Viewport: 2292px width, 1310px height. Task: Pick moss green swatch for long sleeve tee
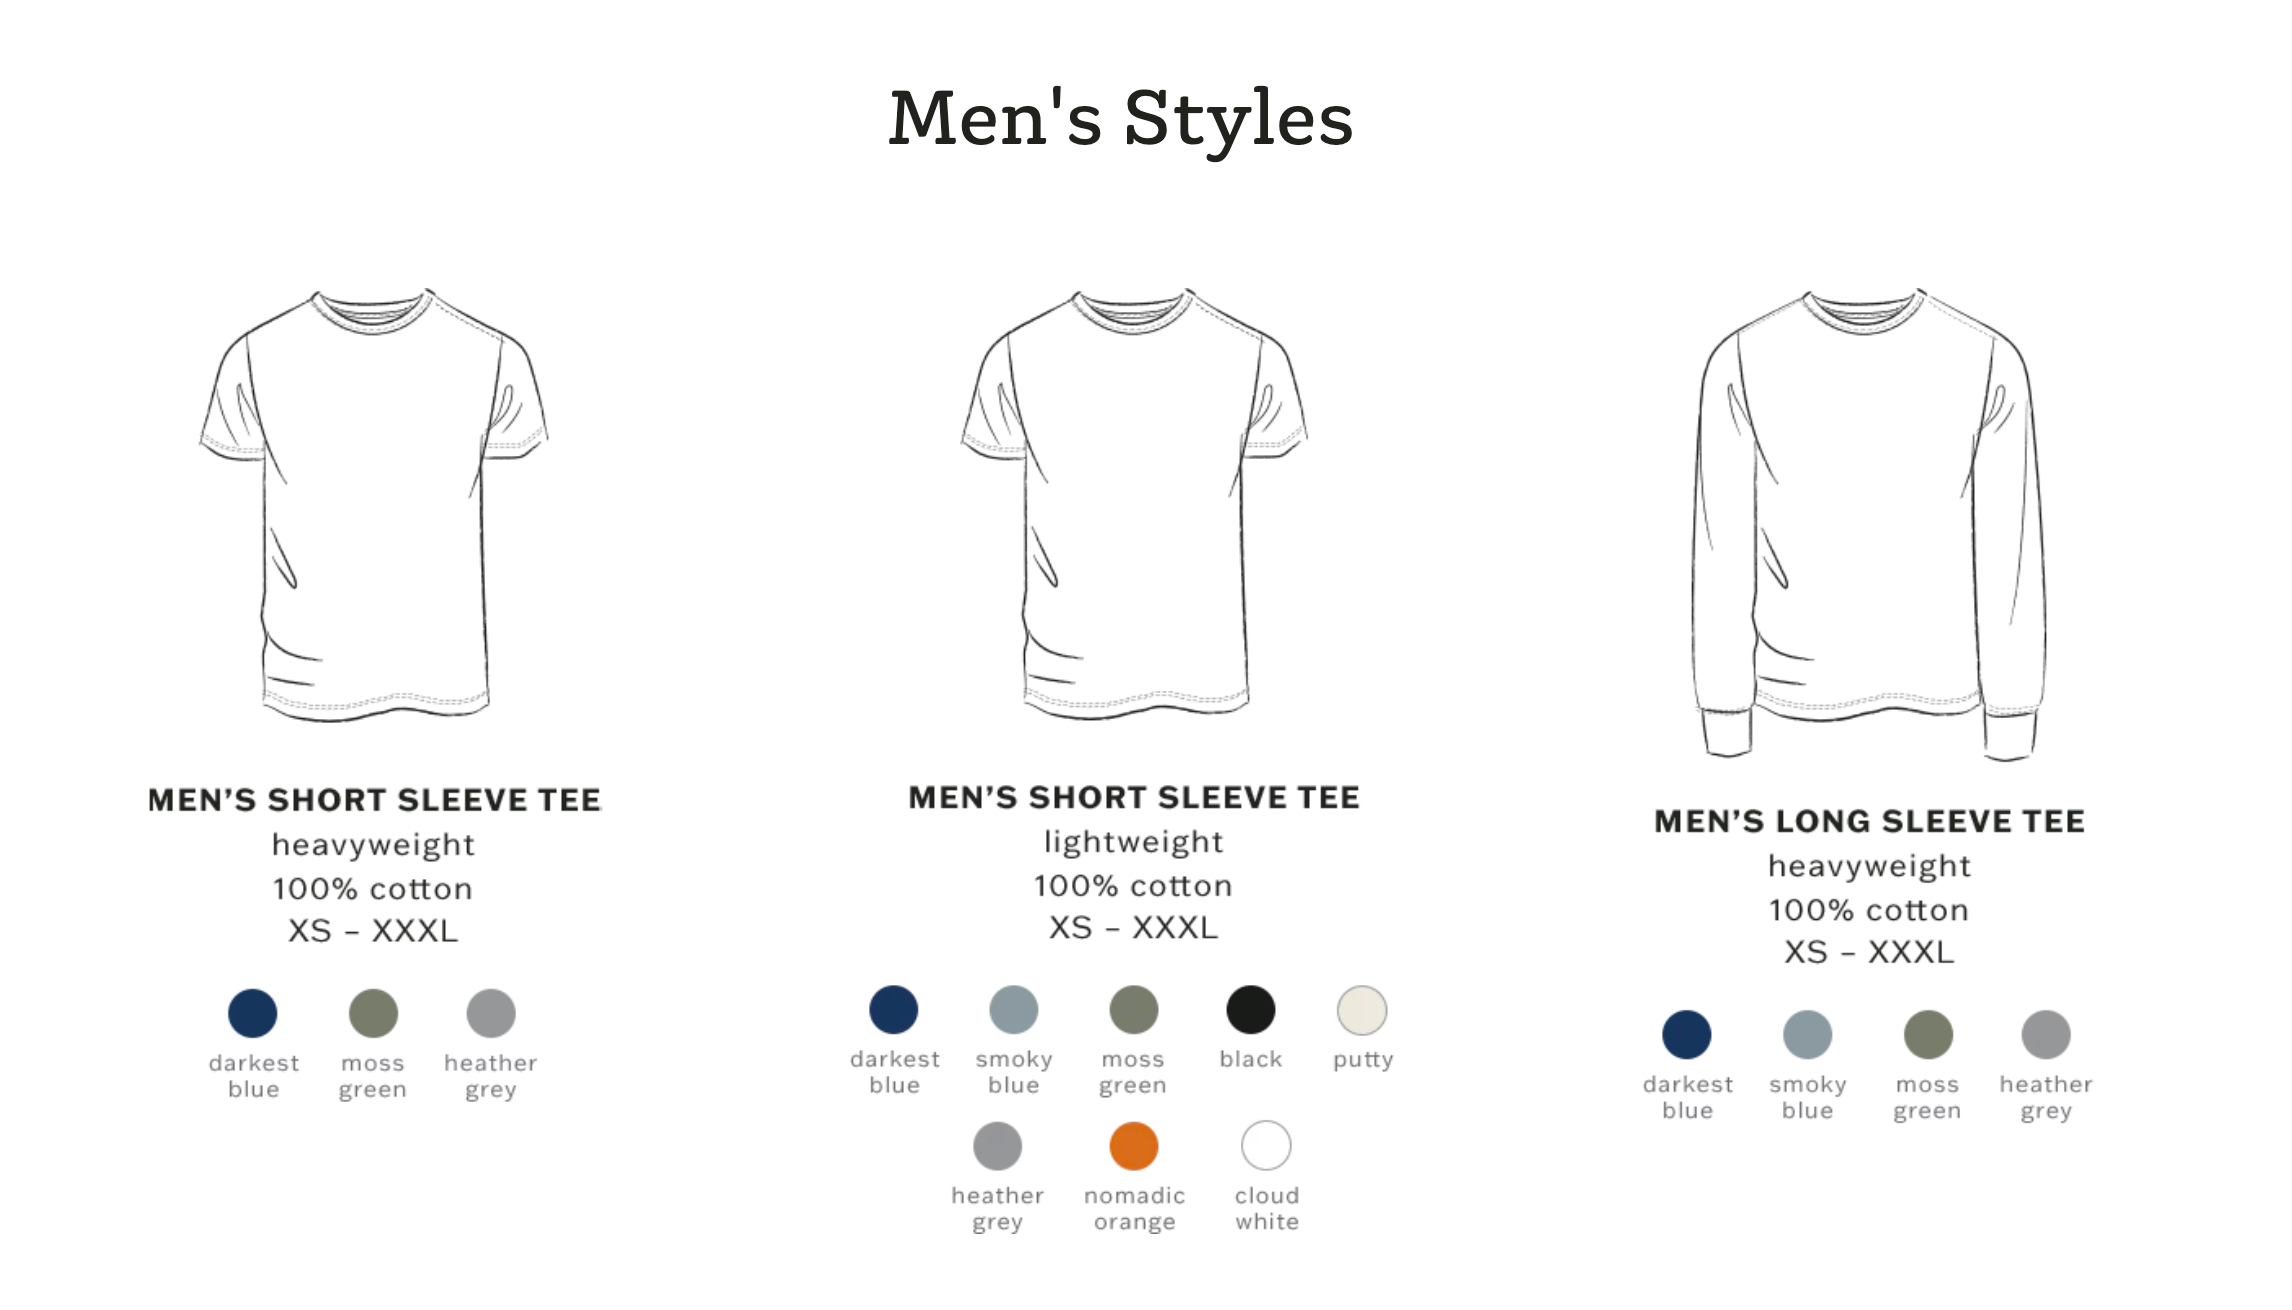(1929, 1034)
